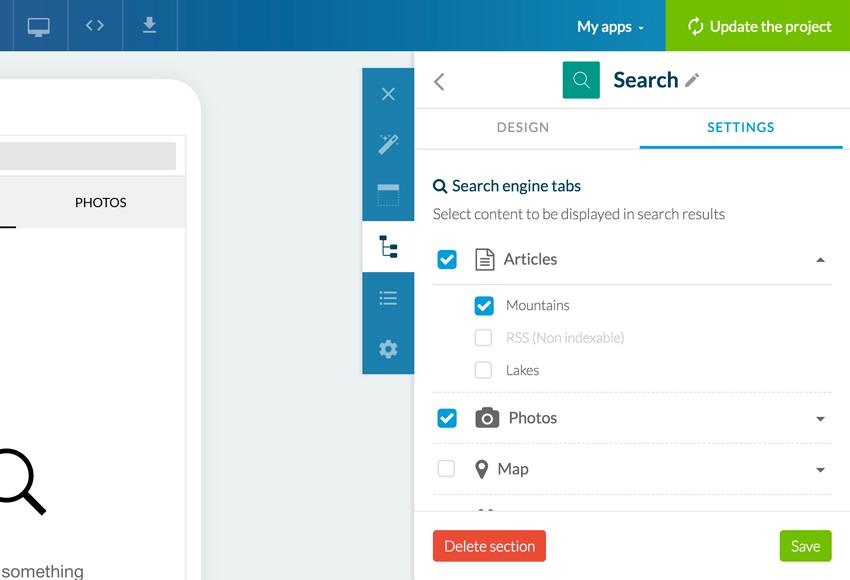Open the gear settings icon in sidebar
The image size is (850, 580).
388,349
